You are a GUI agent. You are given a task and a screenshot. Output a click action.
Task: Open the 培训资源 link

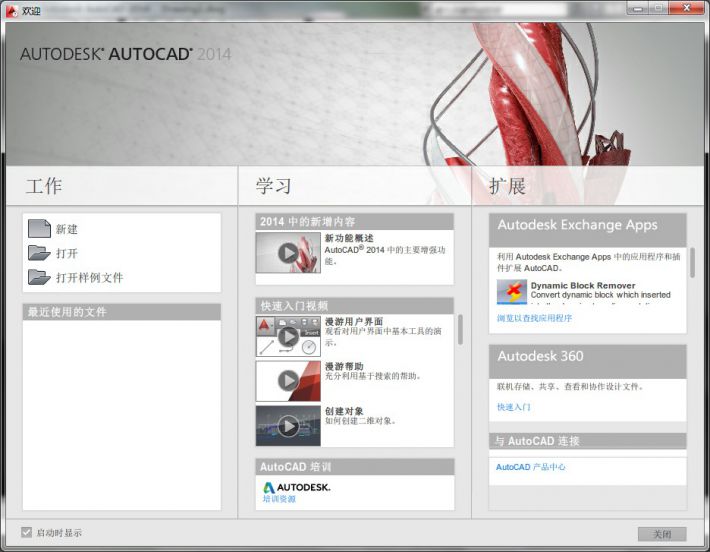tap(279, 499)
